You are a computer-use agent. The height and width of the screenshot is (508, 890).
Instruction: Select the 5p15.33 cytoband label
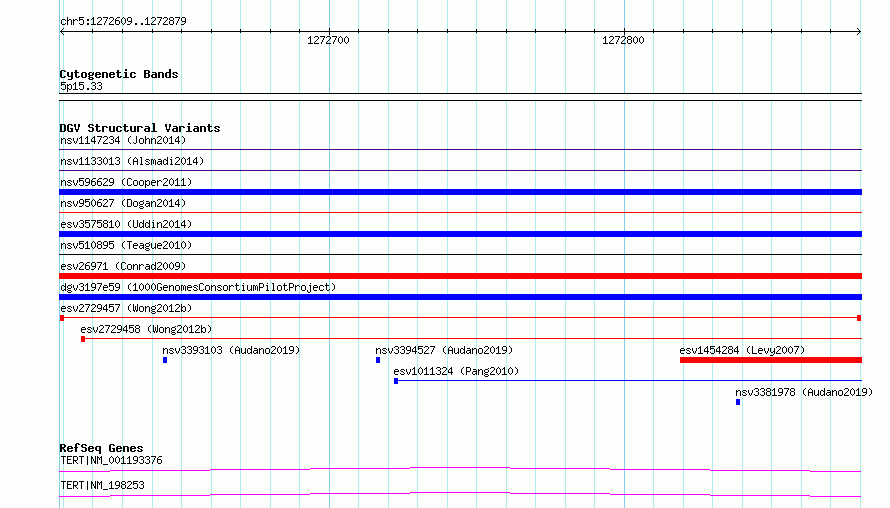(81, 86)
